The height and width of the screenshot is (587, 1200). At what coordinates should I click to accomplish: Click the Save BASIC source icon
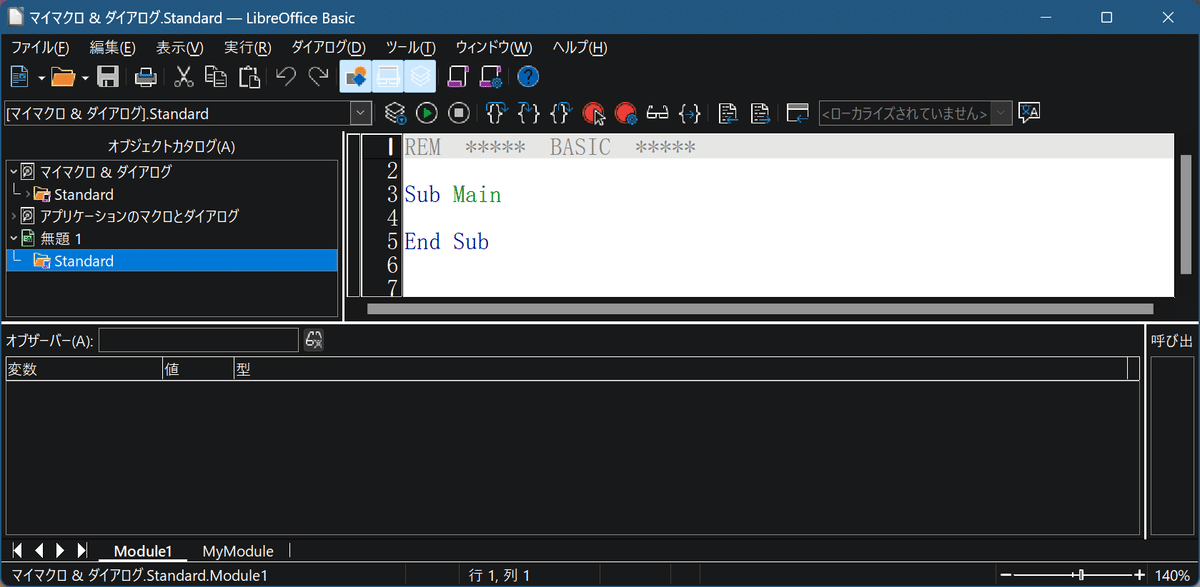(761, 113)
